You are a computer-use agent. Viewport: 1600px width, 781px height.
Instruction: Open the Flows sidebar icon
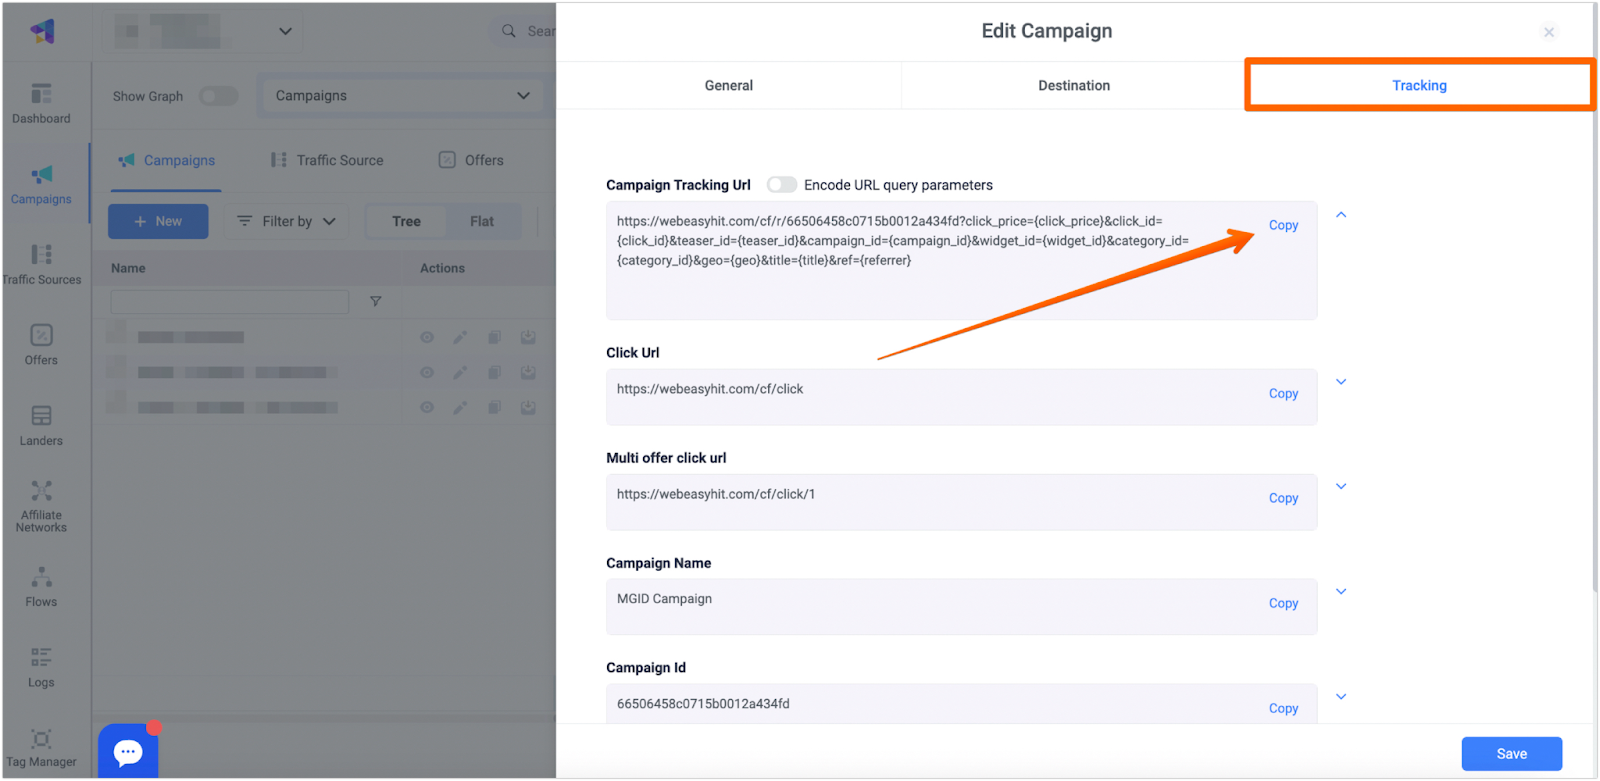[41, 587]
